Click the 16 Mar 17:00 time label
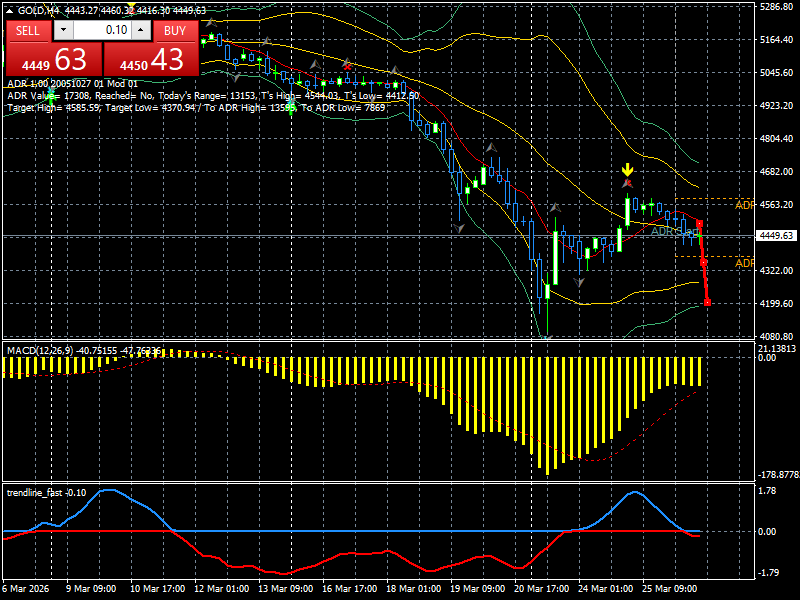Image resolution: width=800 pixels, height=600 pixels. (x=350, y=589)
